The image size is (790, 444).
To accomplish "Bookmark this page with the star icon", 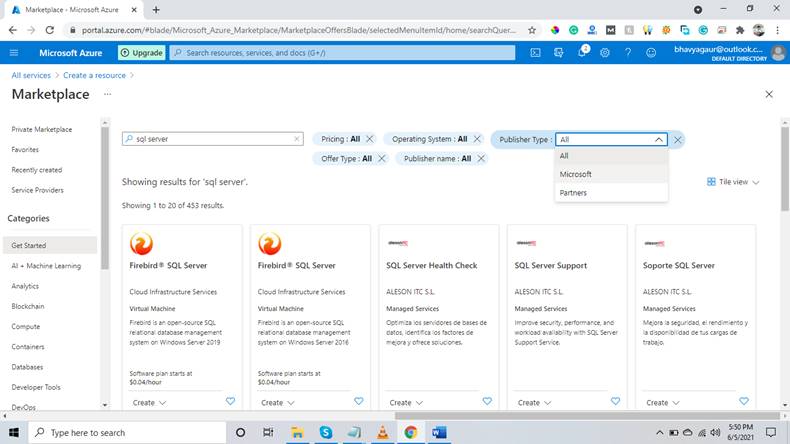I will click(532, 30).
